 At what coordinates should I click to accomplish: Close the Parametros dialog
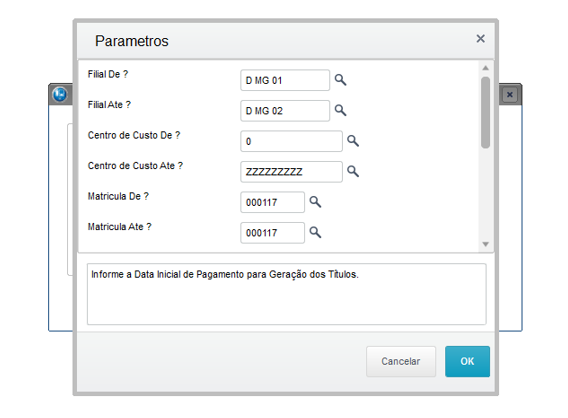click(x=480, y=39)
